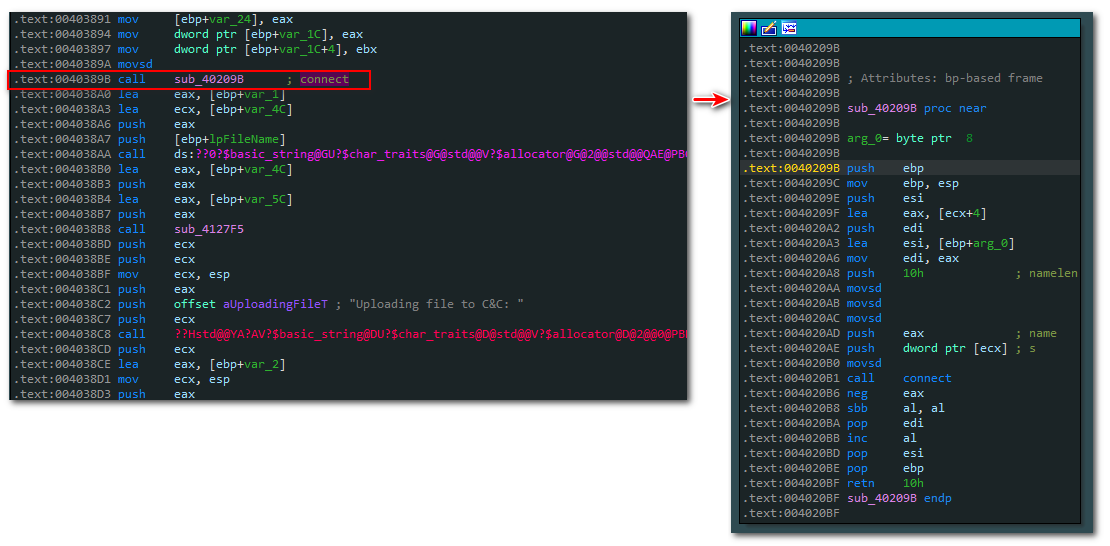
Task: Select push esi at 0040209E
Action: tap(832, 198)
